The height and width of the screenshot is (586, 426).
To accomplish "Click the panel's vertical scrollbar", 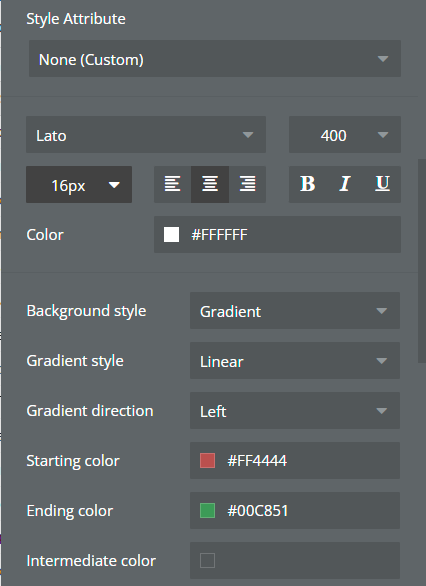I will tap(422, 261).
